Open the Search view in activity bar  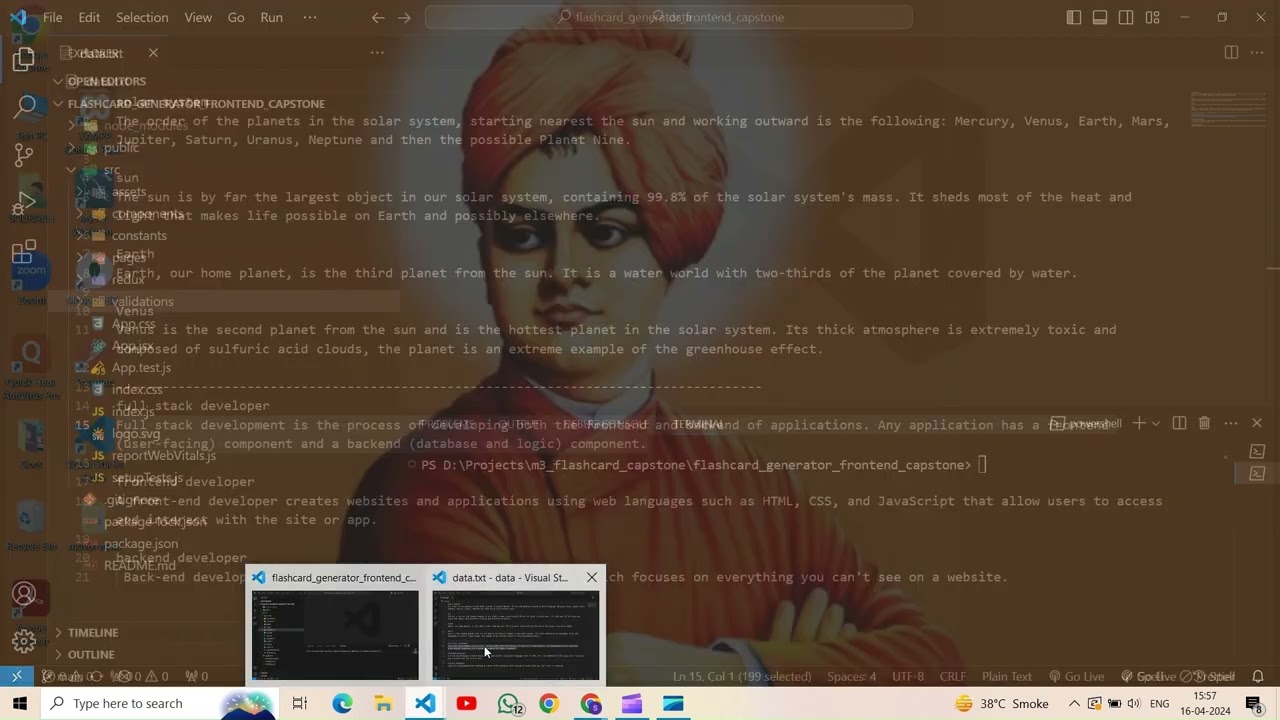[24, 107]
